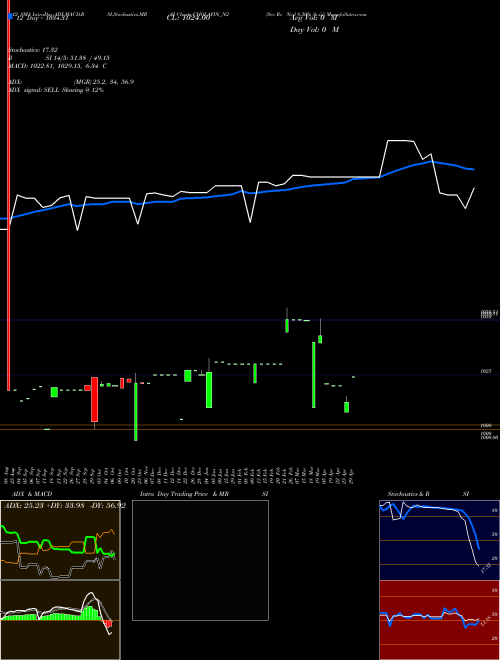
Task: Click the 'Stochastics: 17.32' reading
Action: coord(32,50)
